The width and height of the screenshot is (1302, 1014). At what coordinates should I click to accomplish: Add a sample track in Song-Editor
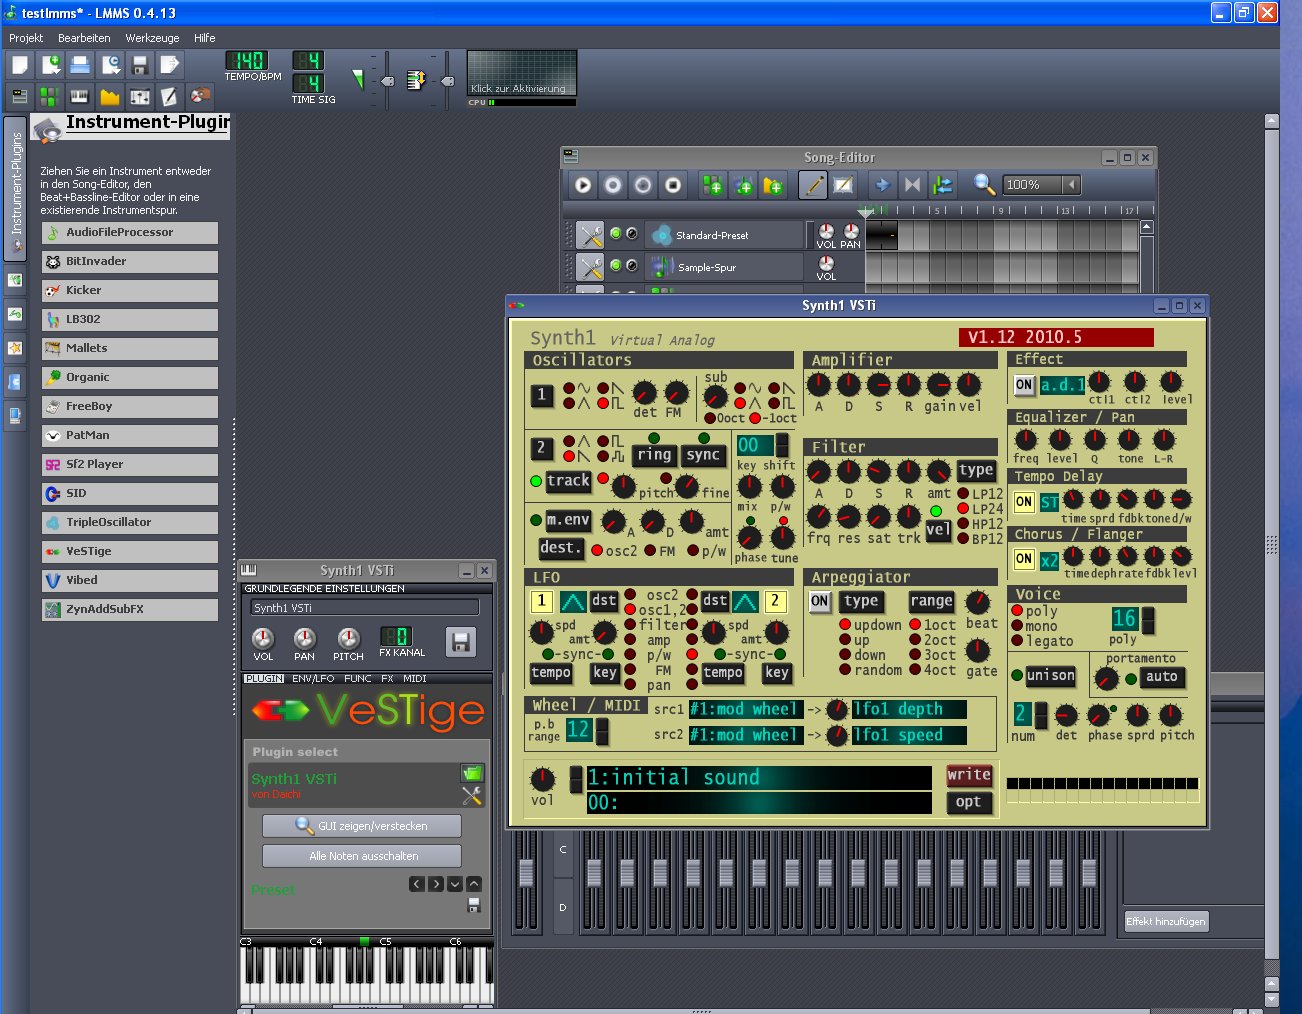click(x=742, y=185)
